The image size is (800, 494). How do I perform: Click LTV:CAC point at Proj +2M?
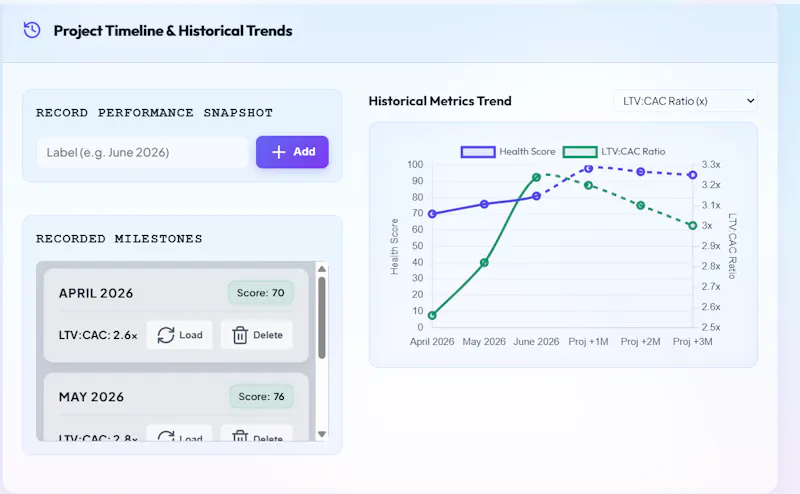[x=640, y=205]
